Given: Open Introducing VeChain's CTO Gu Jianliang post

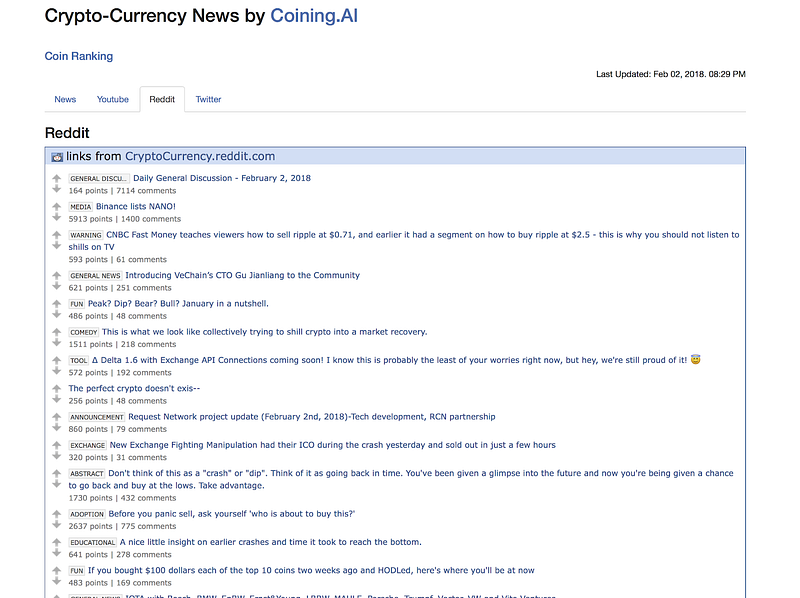Looking at the screenshot, I should pos(242,276).
